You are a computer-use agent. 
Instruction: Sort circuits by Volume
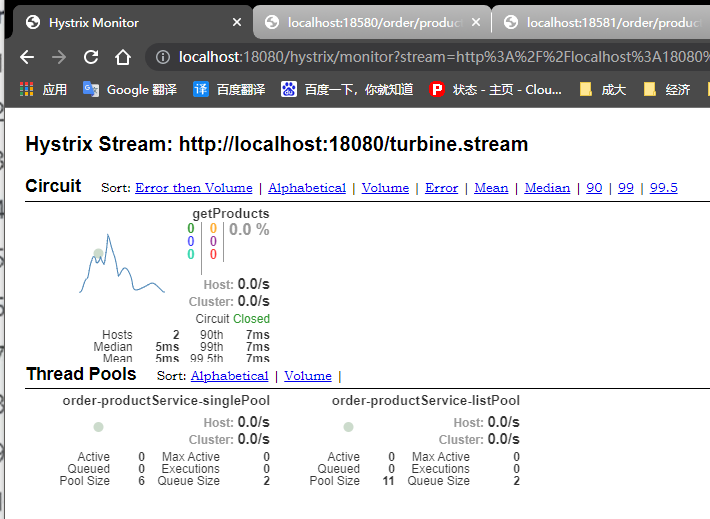coord(385,187)
